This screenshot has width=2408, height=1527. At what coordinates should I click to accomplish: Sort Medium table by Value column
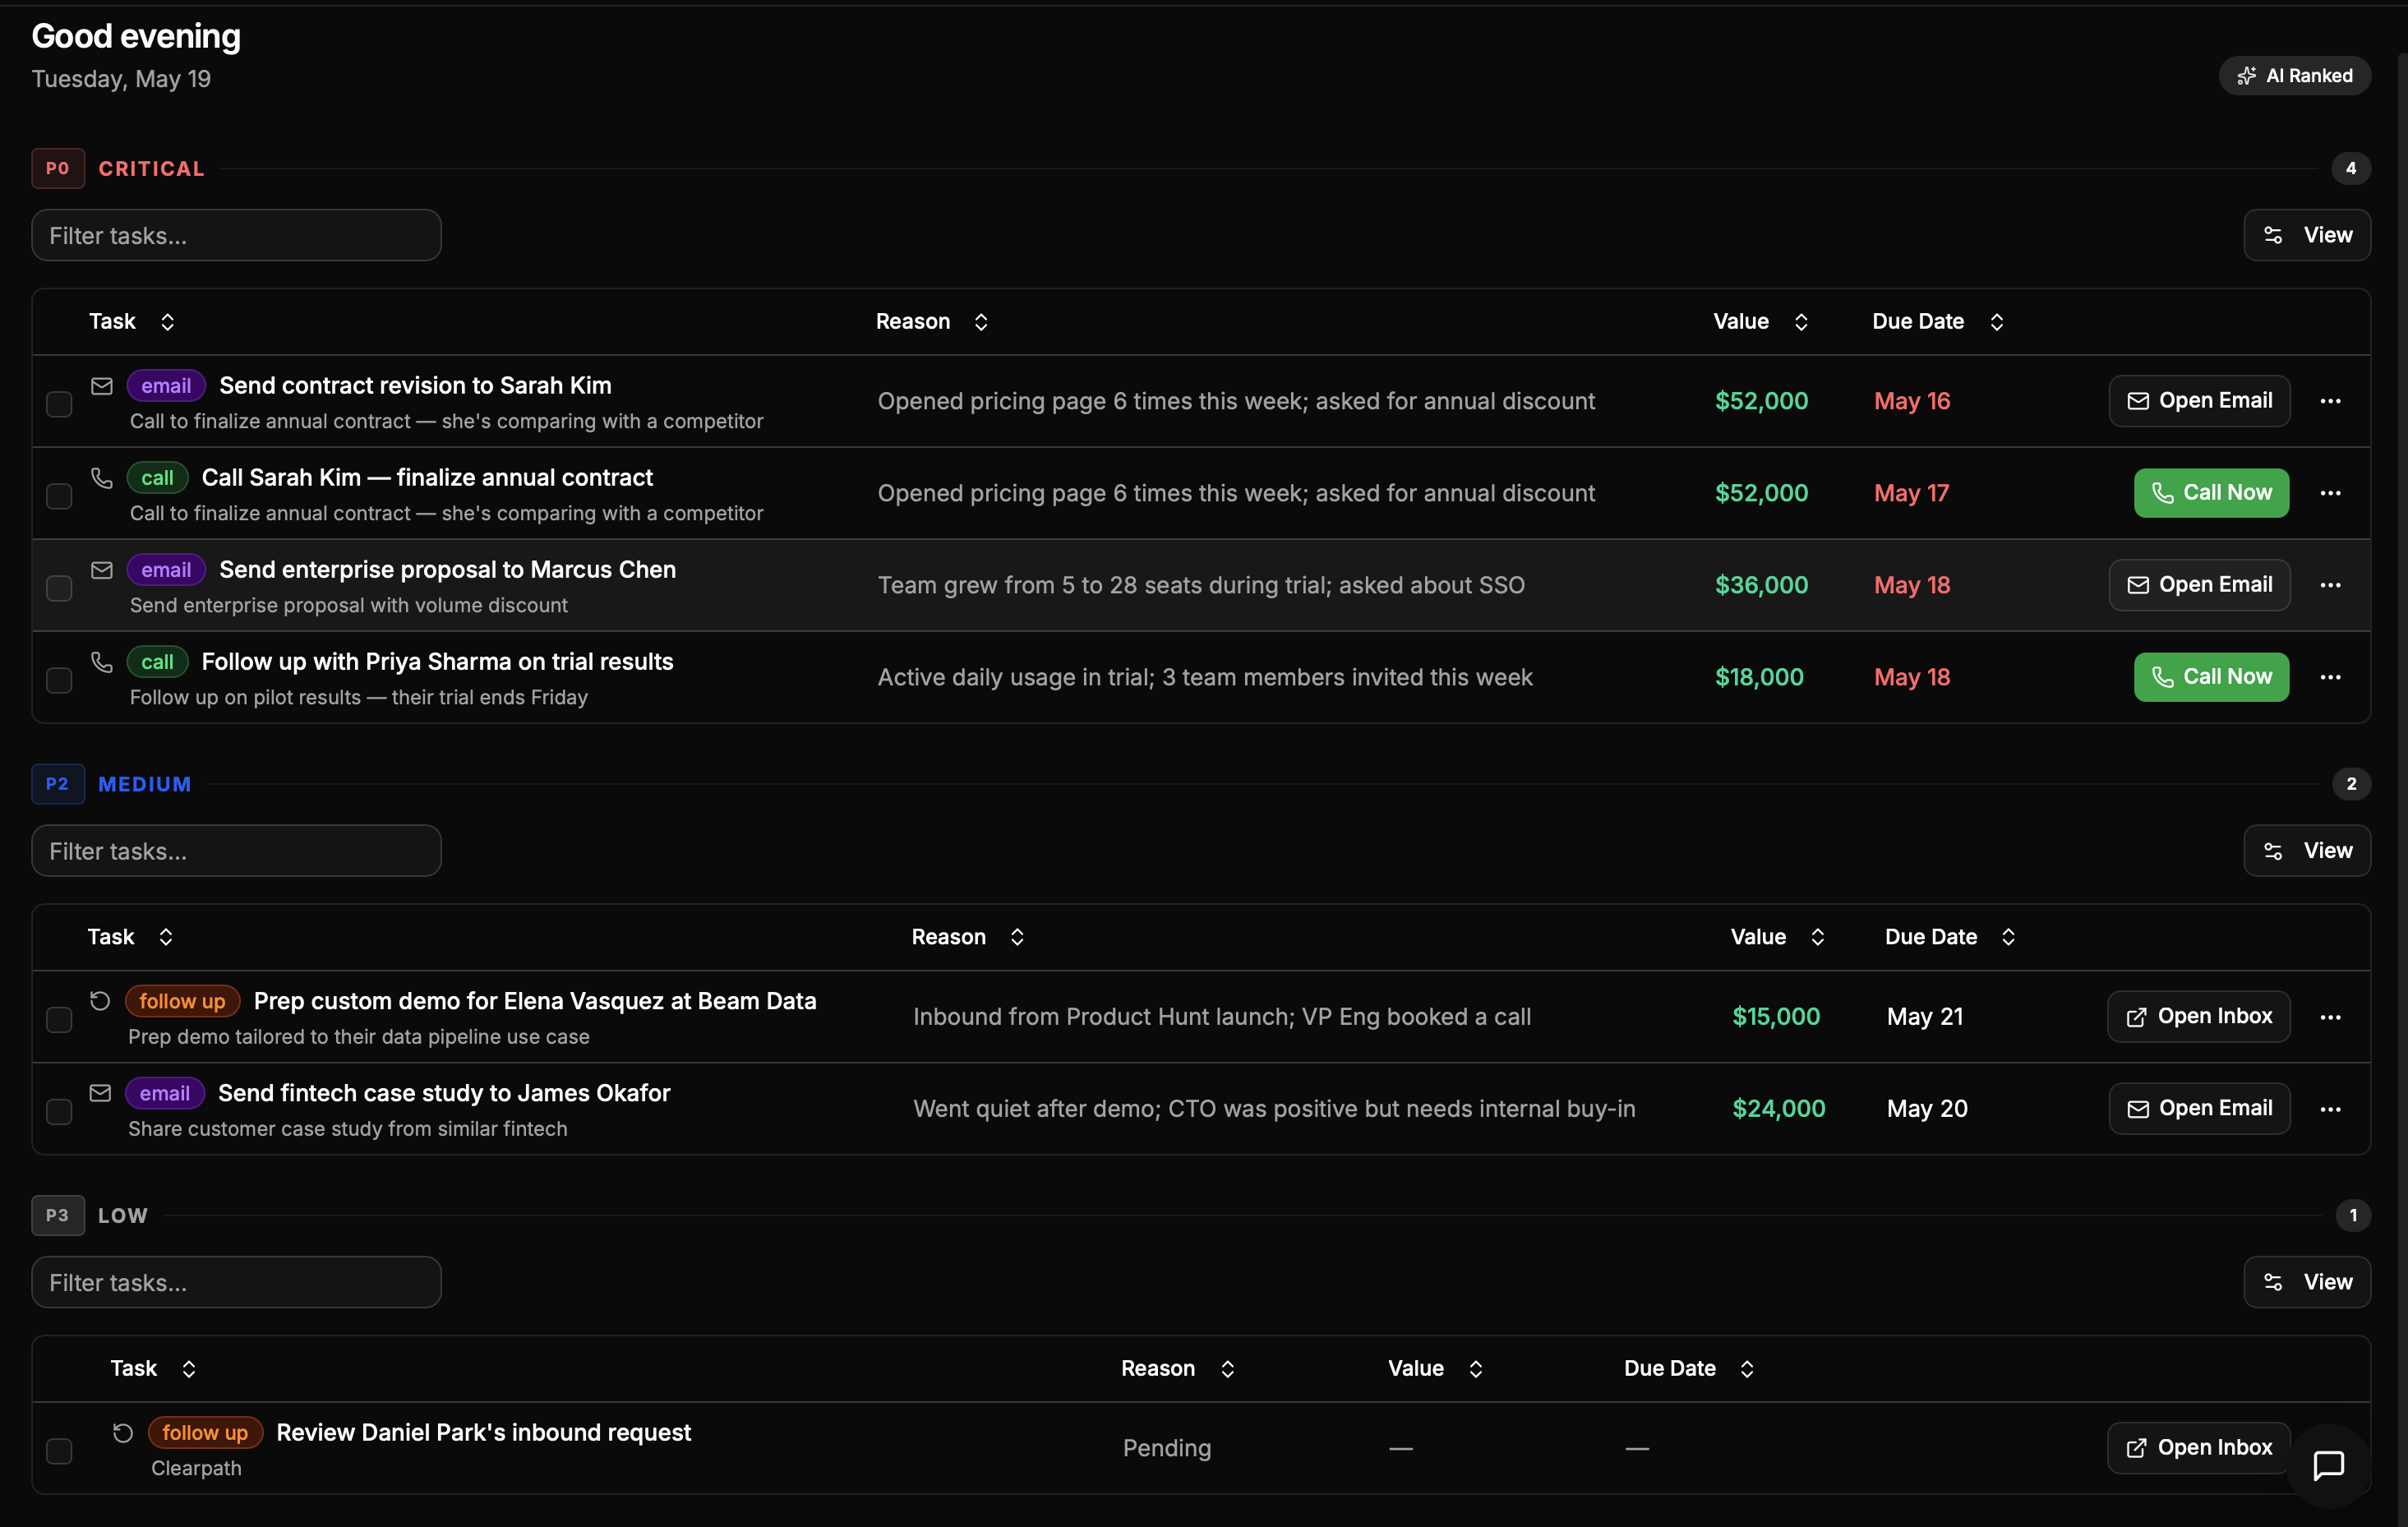click(1778, 937)
